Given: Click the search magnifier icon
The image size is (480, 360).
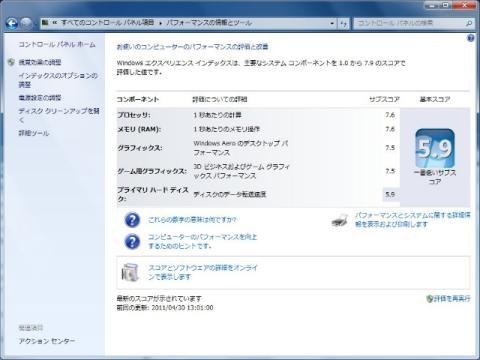Looking at the screenshot, I should [469, 23].
